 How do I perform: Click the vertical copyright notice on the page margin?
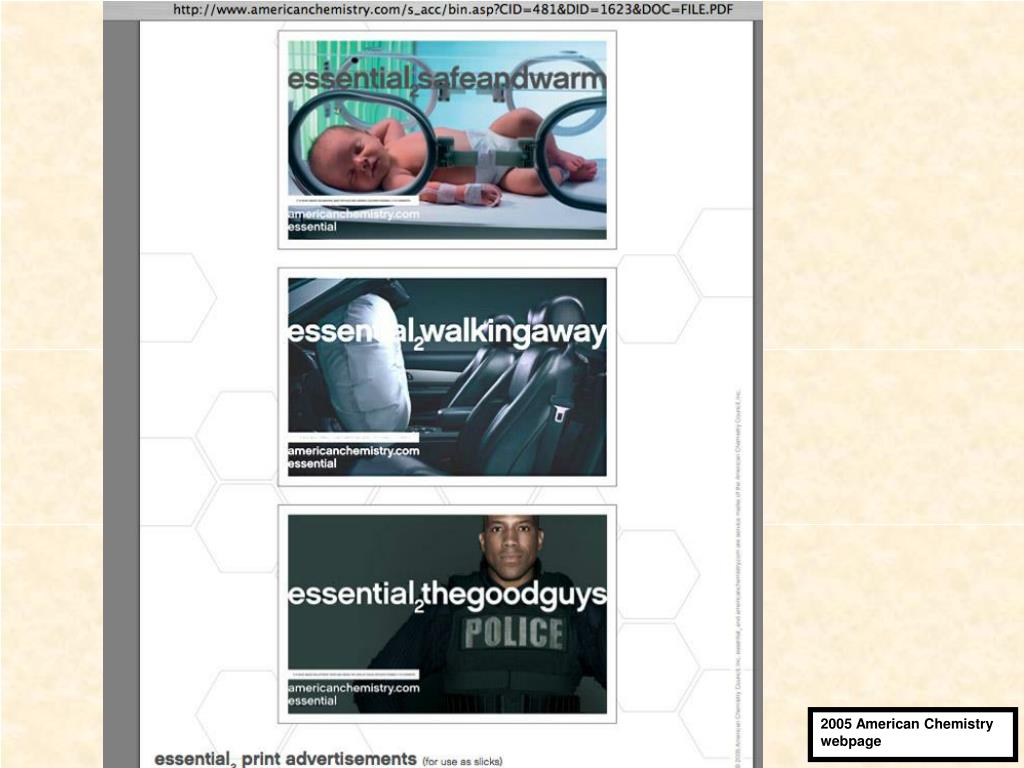point(739,577)
